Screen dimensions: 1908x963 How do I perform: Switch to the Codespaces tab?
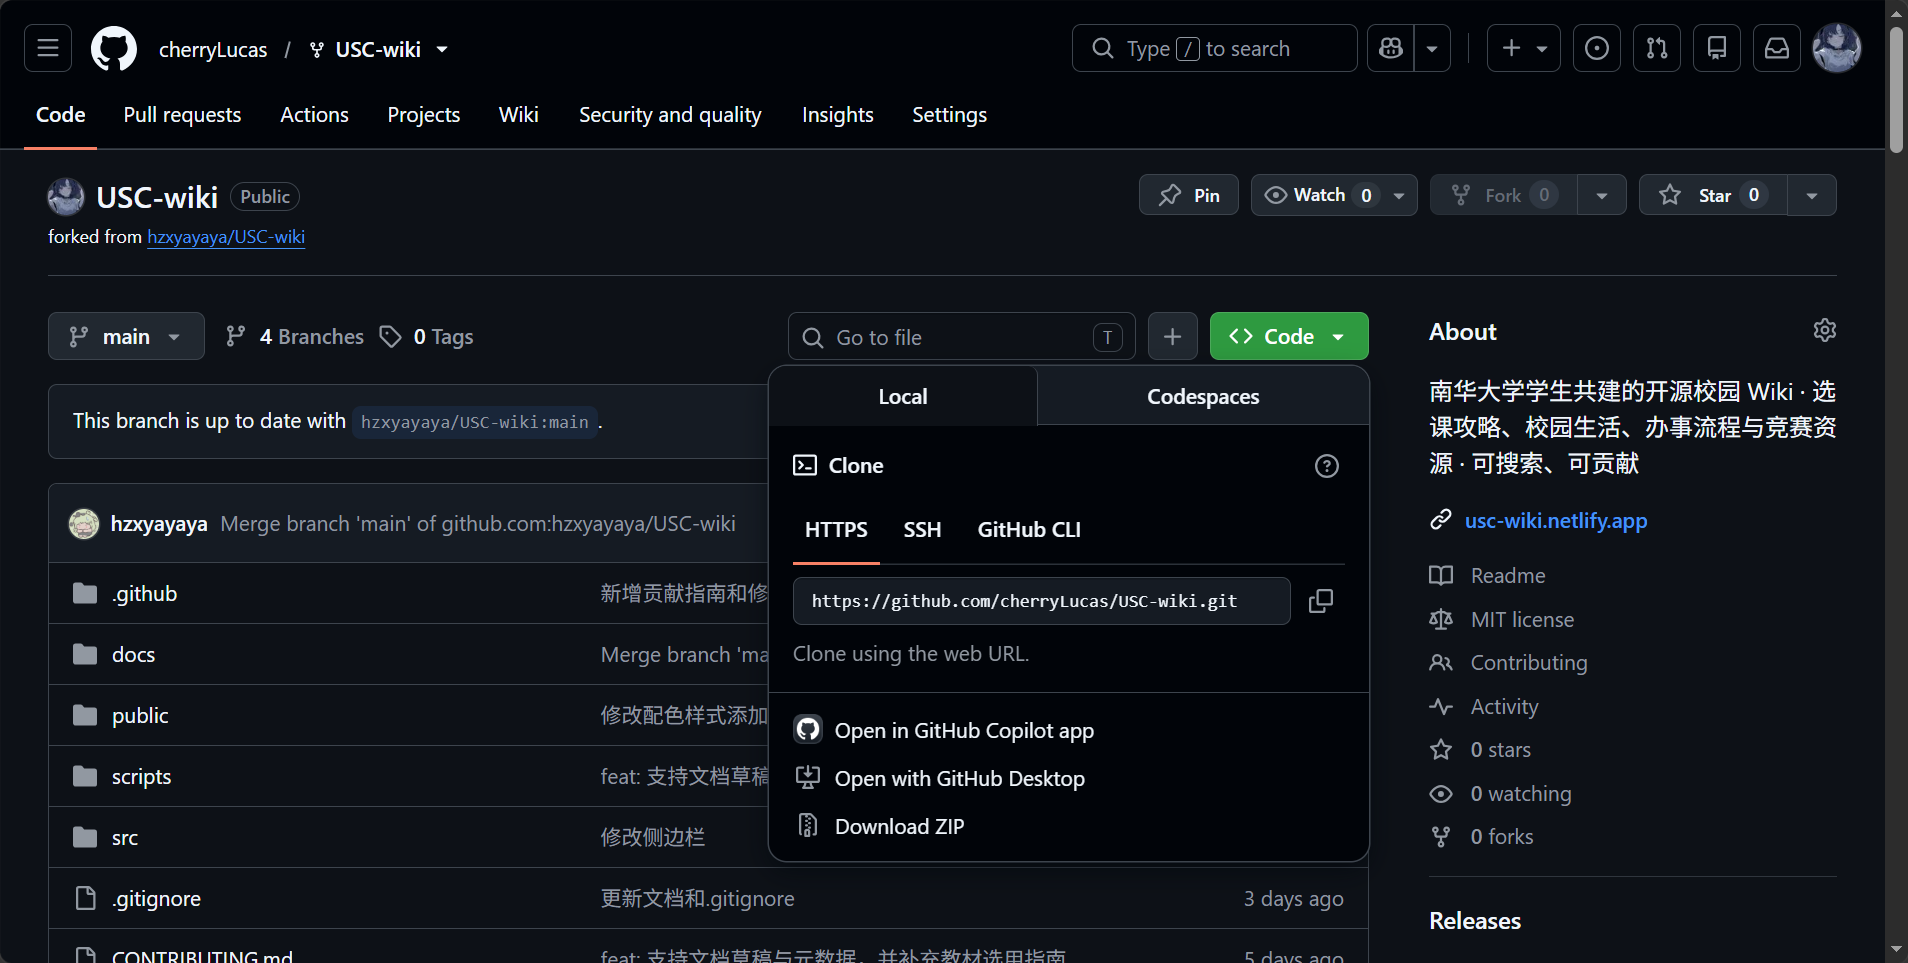pos(1203,397)
